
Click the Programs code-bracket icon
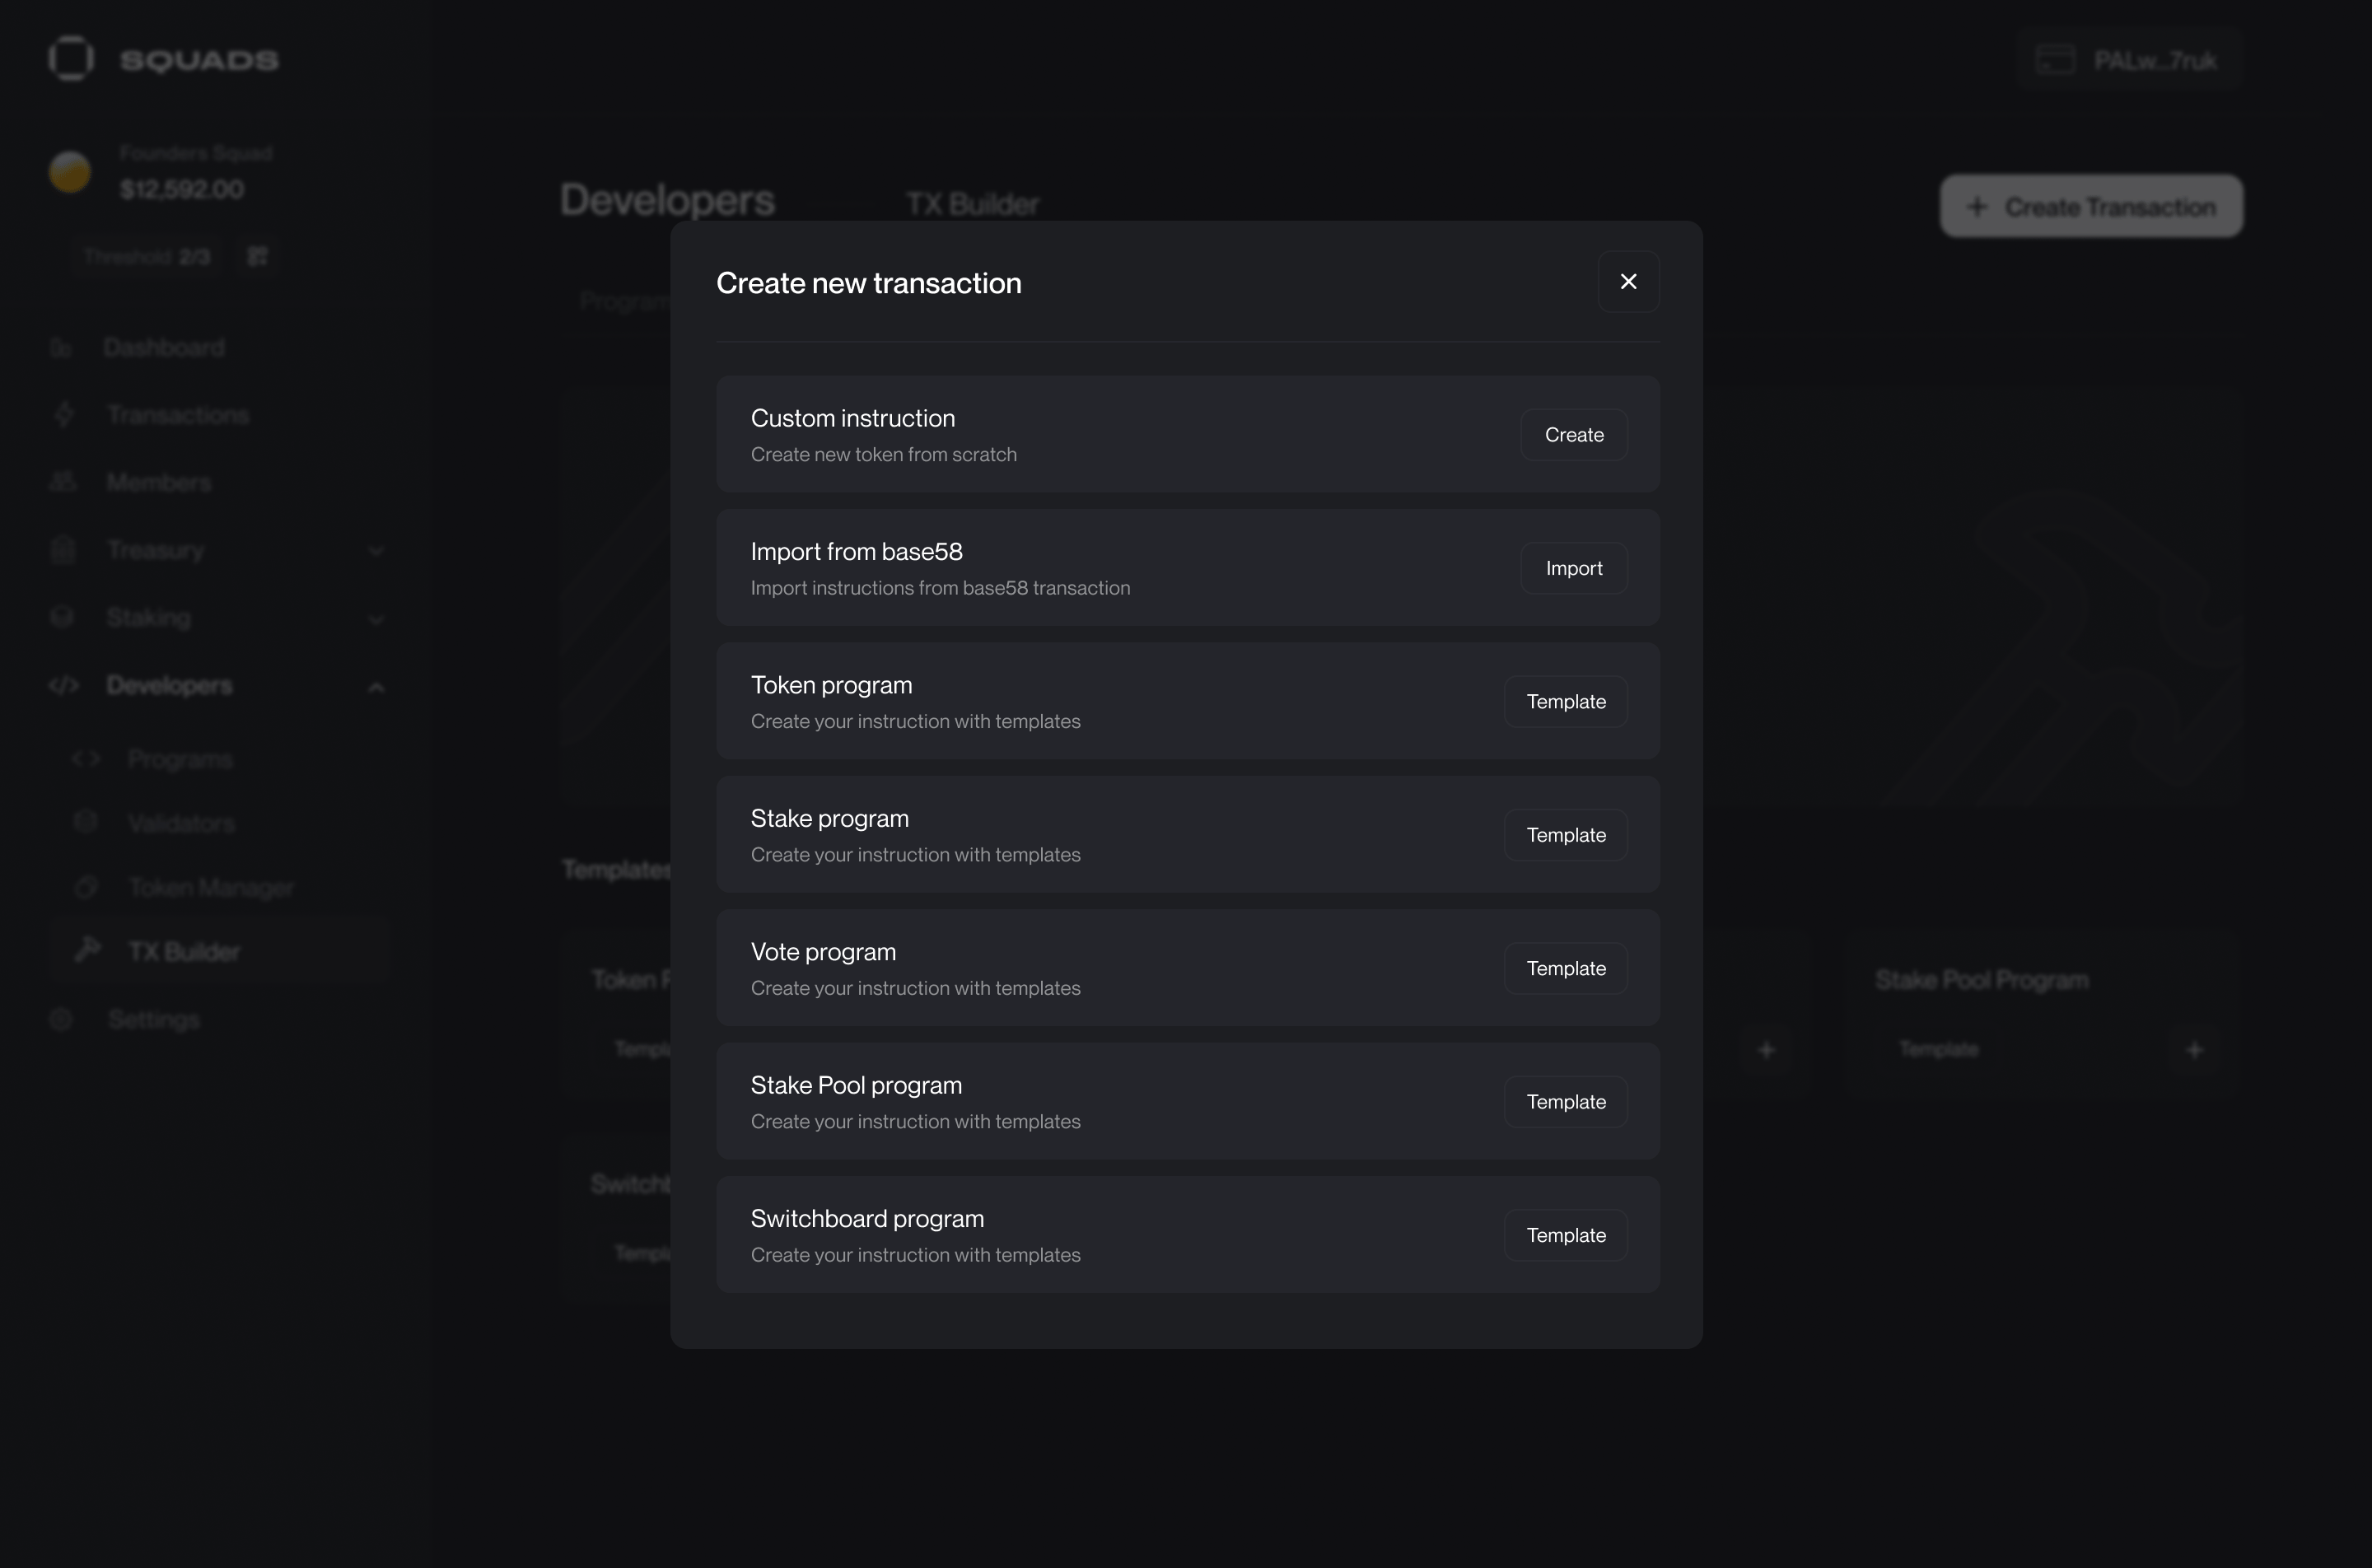pyautogui.click(x=86, y=759)
